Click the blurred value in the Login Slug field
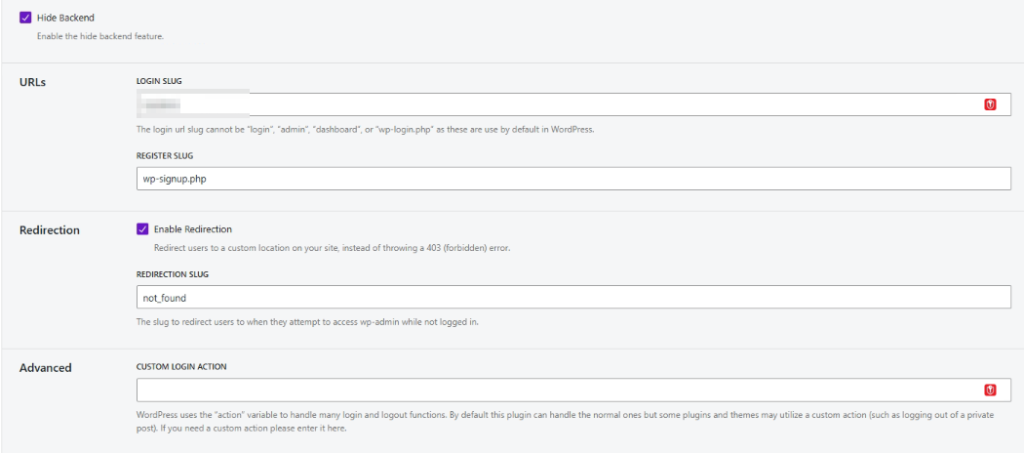 tap(161, 104)
